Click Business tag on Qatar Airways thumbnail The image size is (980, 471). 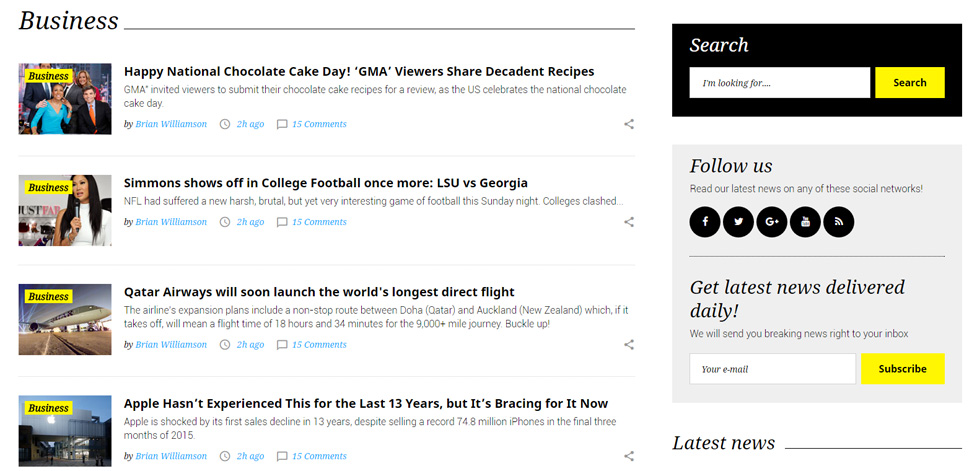click(x=49, y=297)
